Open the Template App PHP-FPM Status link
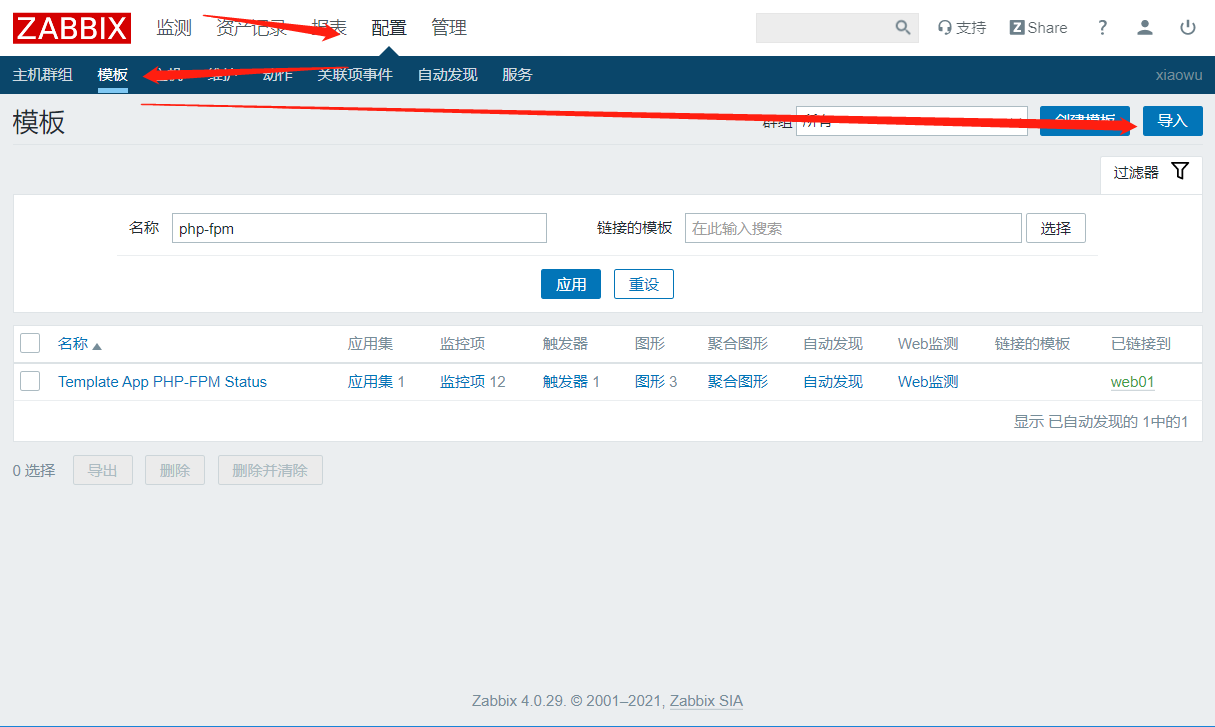 [162, 382]
